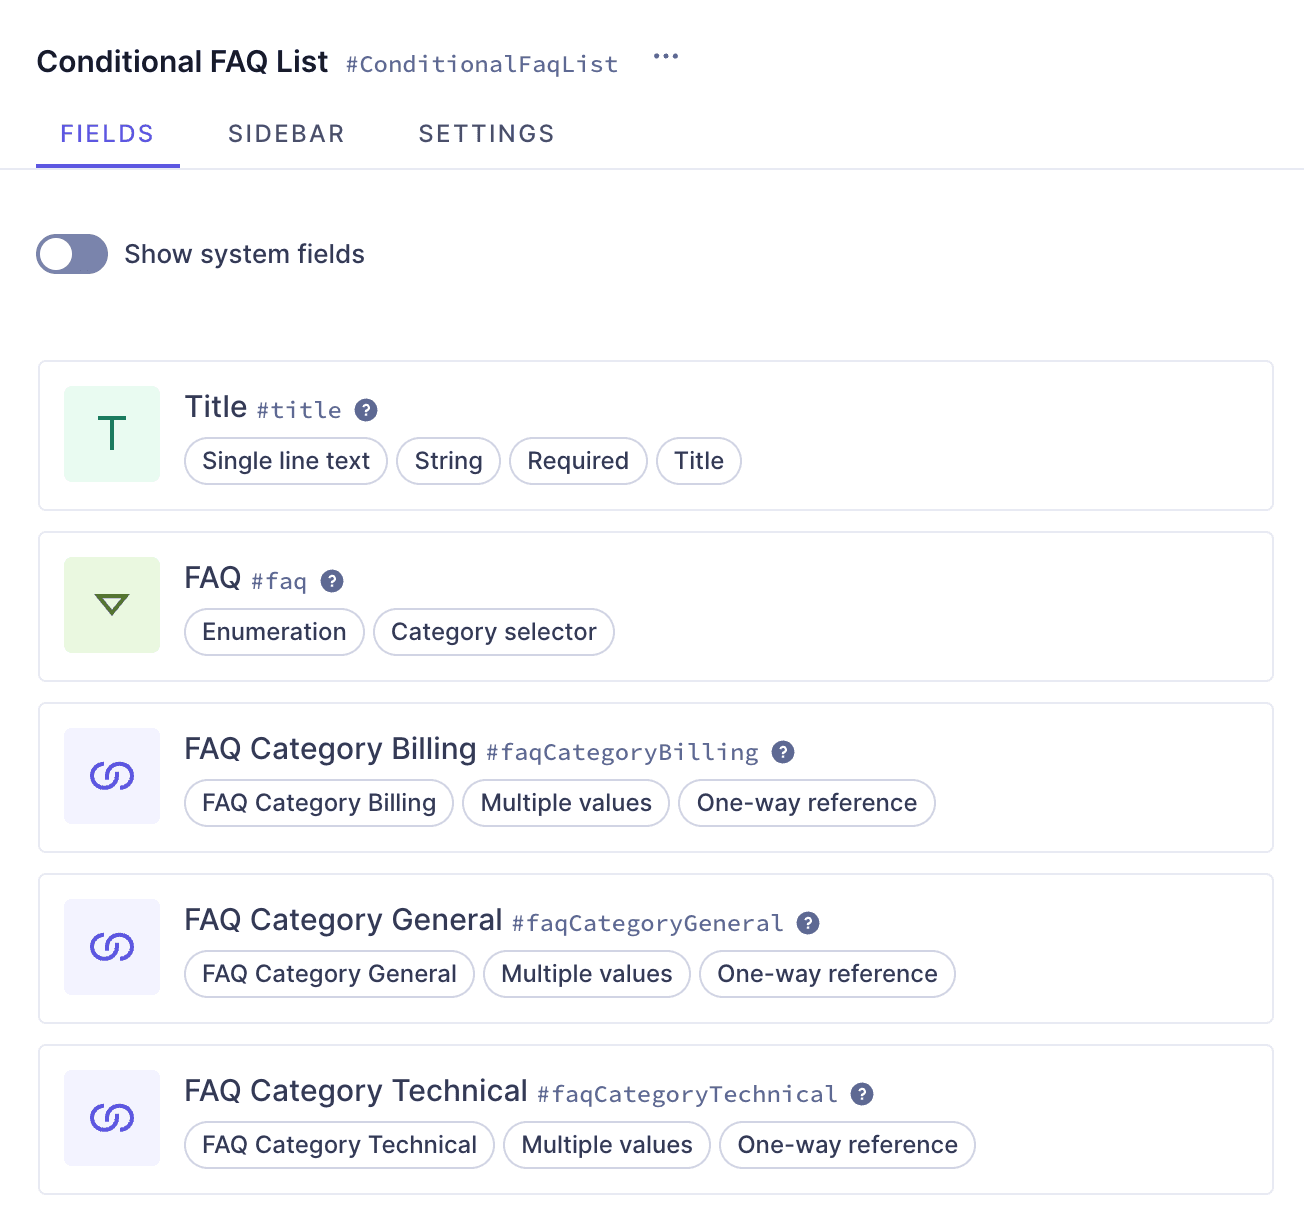Viewport: 1304px width, 1232px height.
Task: Click help icon next to #faqCategoryTechnical
Action: coord(862,1094)
